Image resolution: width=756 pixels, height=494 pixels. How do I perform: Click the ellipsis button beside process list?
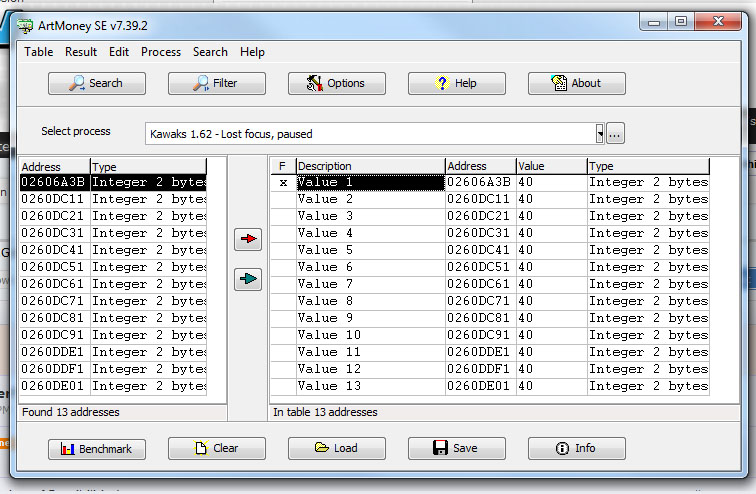pyautogui.click(x=615, y=134)
